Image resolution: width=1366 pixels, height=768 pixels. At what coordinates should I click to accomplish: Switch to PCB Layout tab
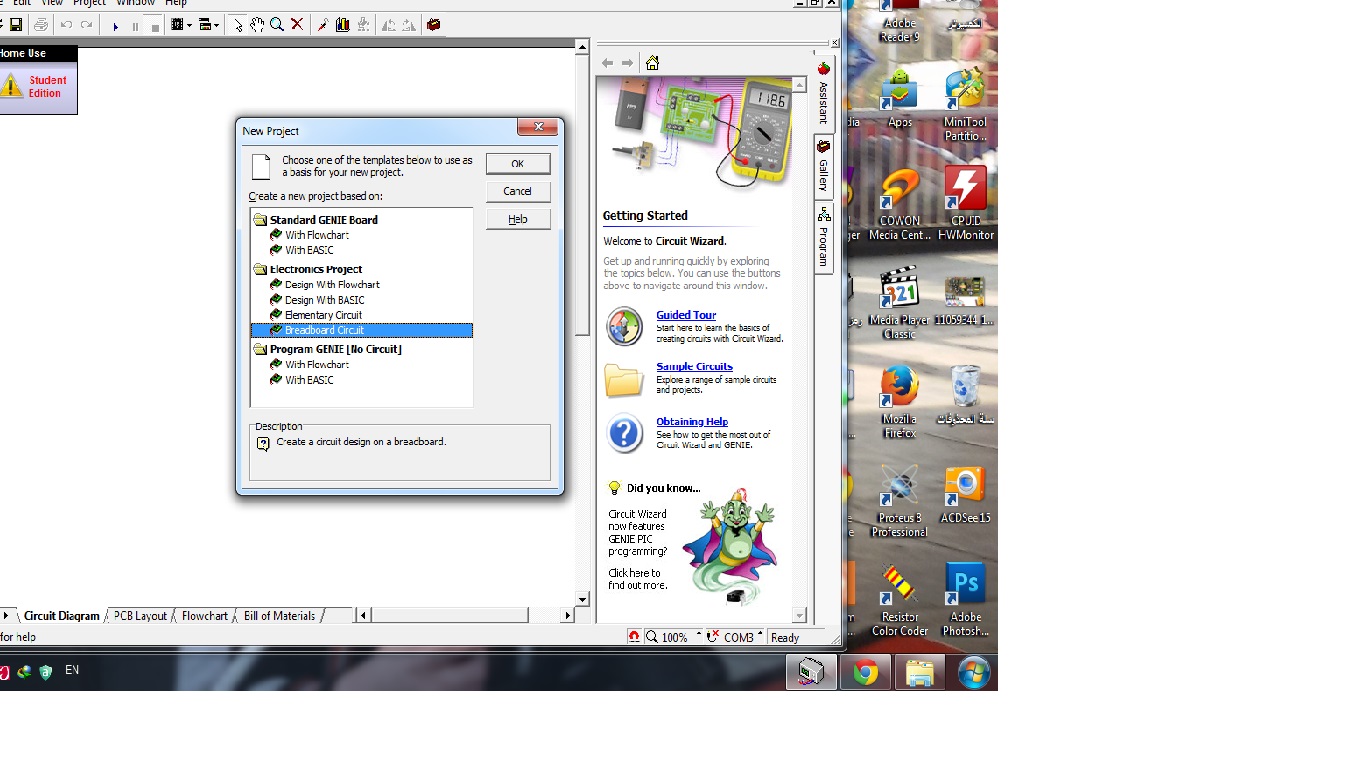pyautogui.click(x=140, y=616)
